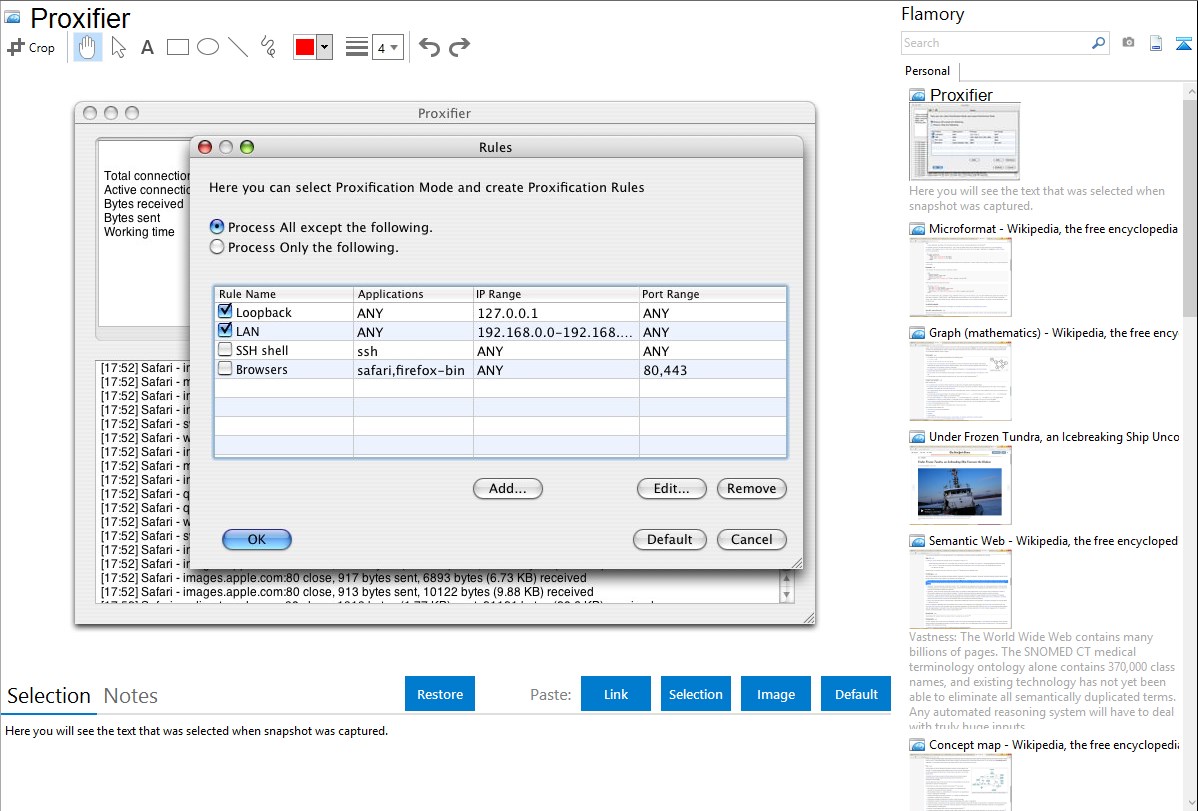The width and height of the screenshot is (1198, 811).
Task: Click the Paste Default button
Action: coord(856,694)
